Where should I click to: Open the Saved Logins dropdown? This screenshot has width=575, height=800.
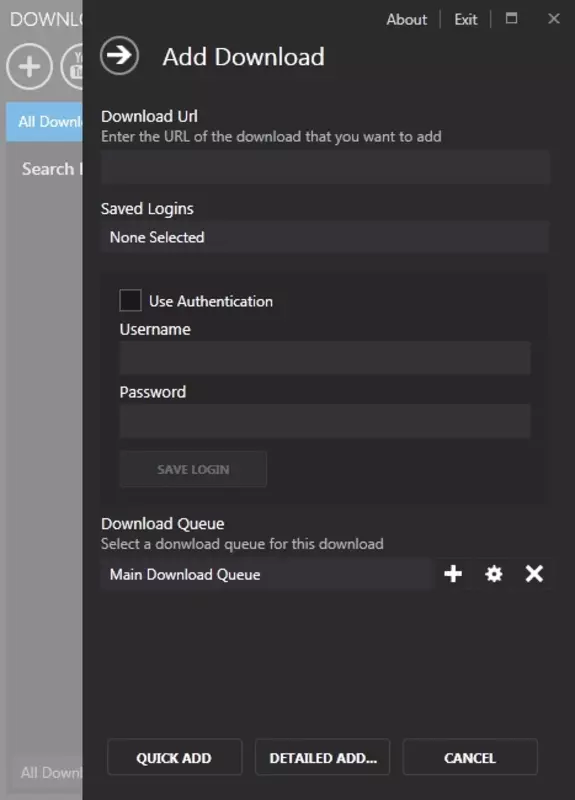[325, 237]
